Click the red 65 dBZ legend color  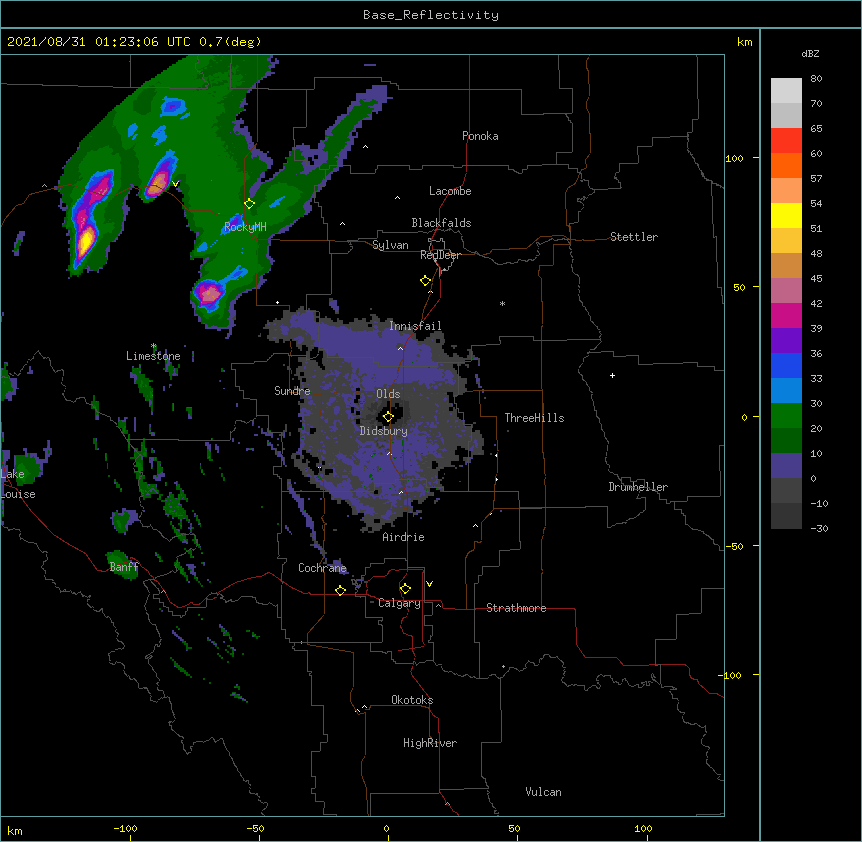point(786,140)
